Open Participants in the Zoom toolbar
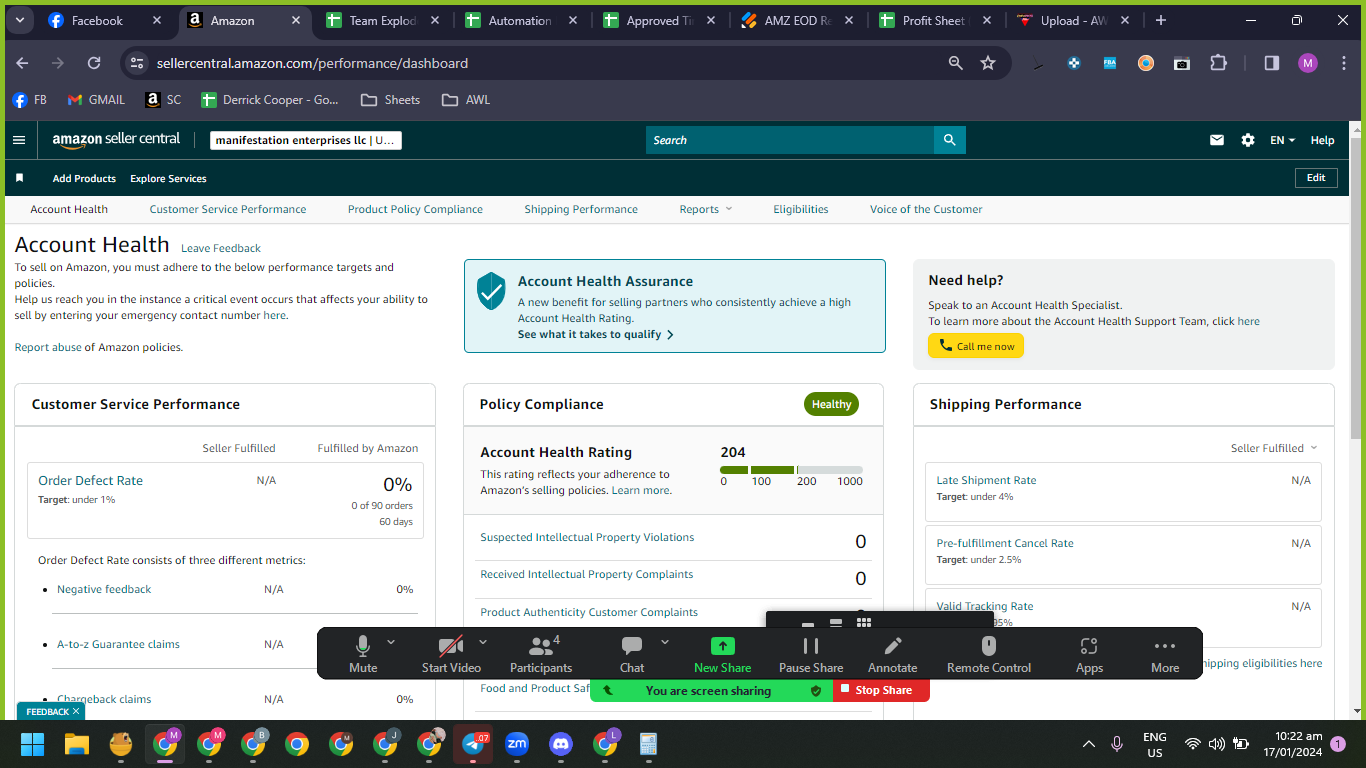 [x=541, y=655]
